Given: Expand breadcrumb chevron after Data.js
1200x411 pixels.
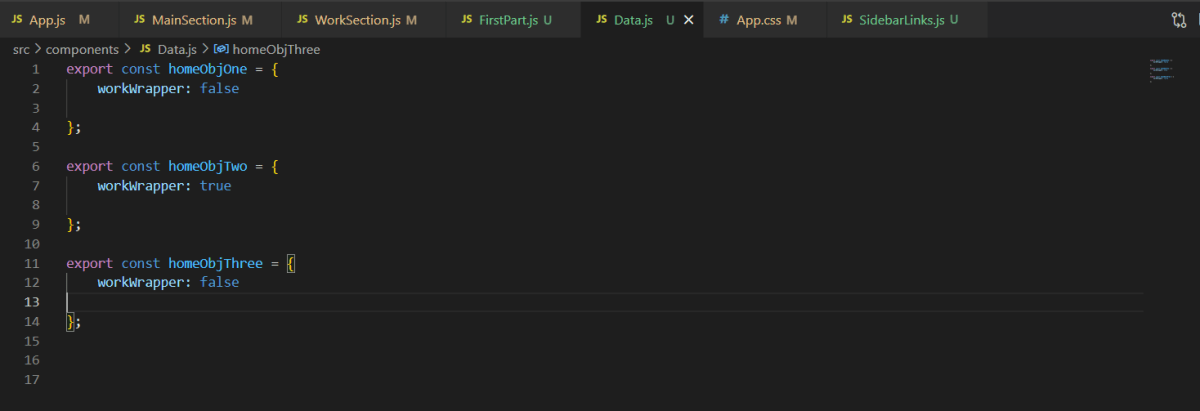Looking at the screenshot, I should [x=205, y=49].
